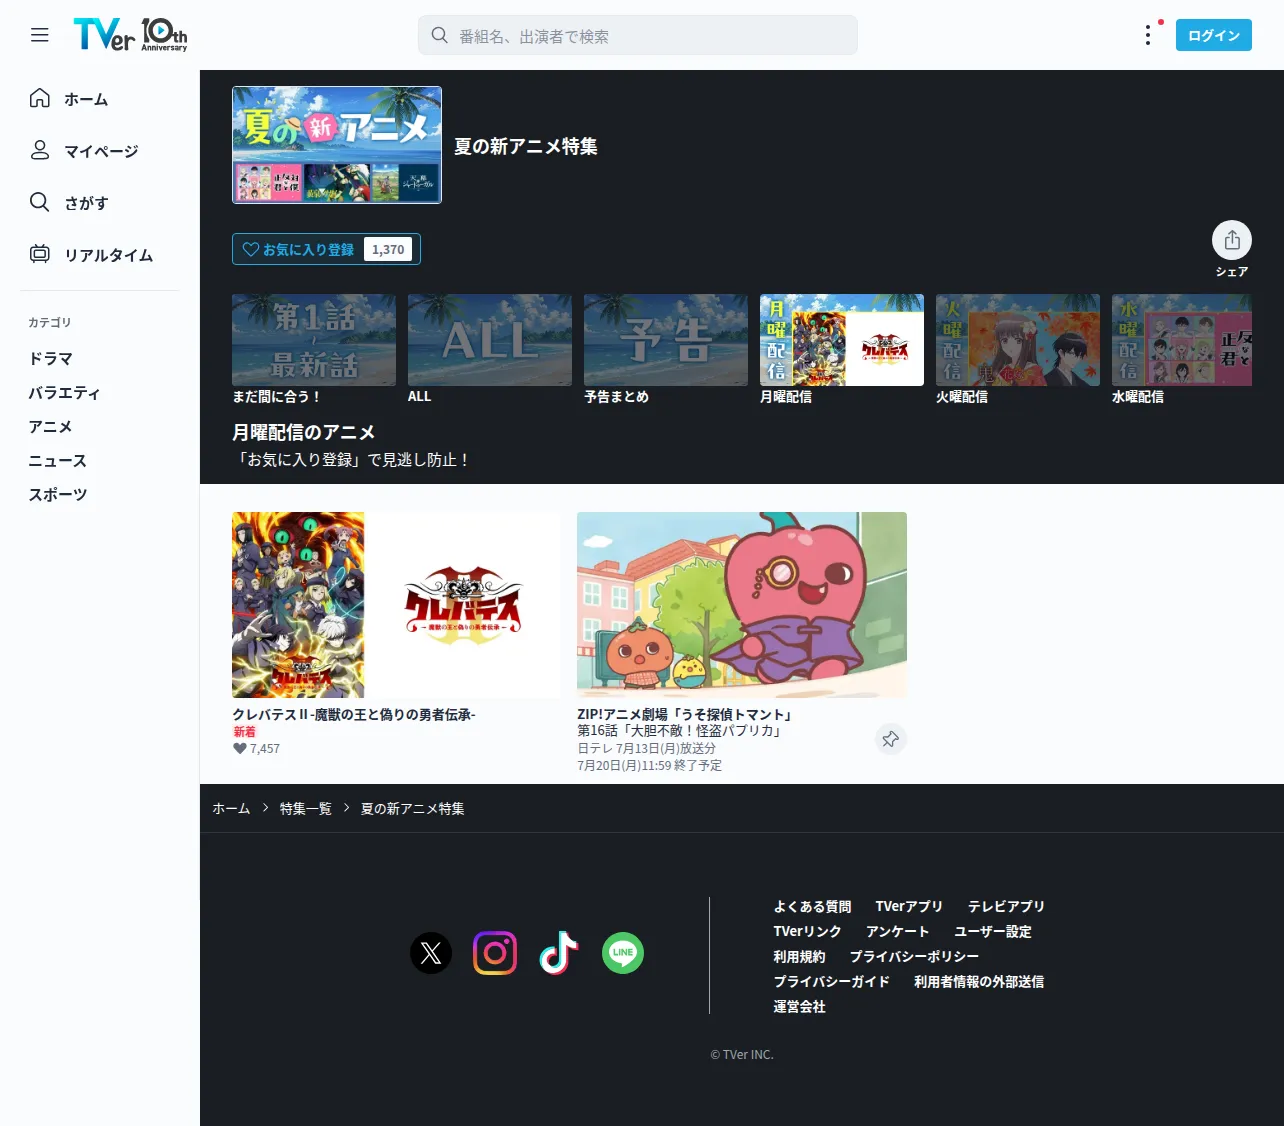Viewport: 1284px width, 1126px height.
Task: Click the ログイン button
Action: (x=1214, y=35)
